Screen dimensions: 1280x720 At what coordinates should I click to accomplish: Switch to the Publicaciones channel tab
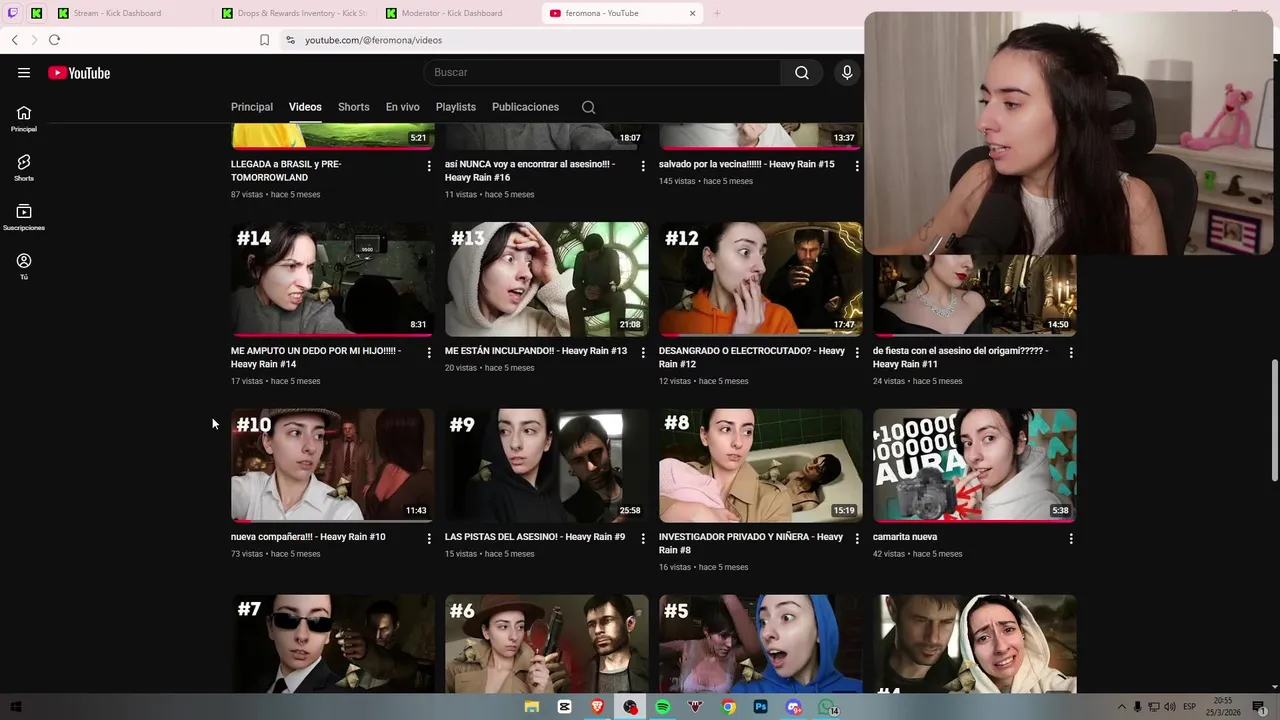(525, 107)
